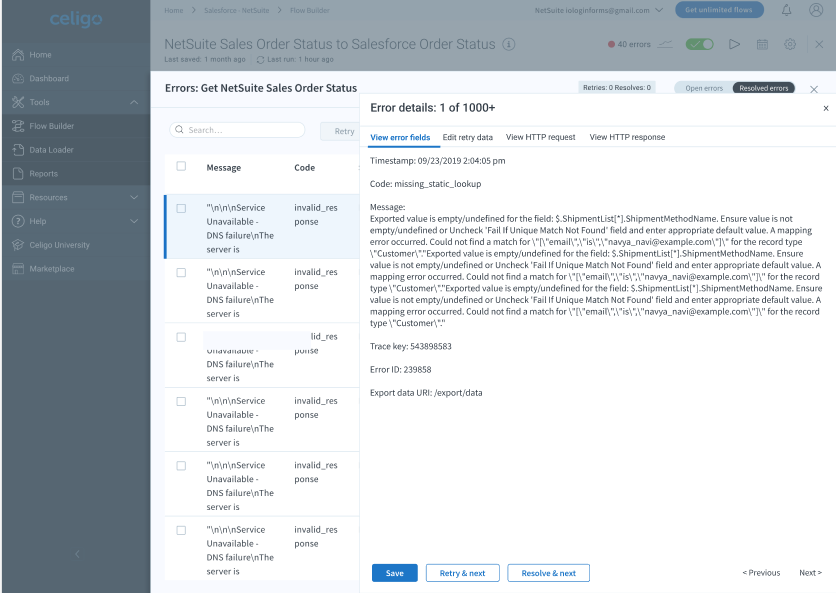This screenshot has width=836, height=593.
Task: Tick the first error row checkbox
Action: point(181,208)
